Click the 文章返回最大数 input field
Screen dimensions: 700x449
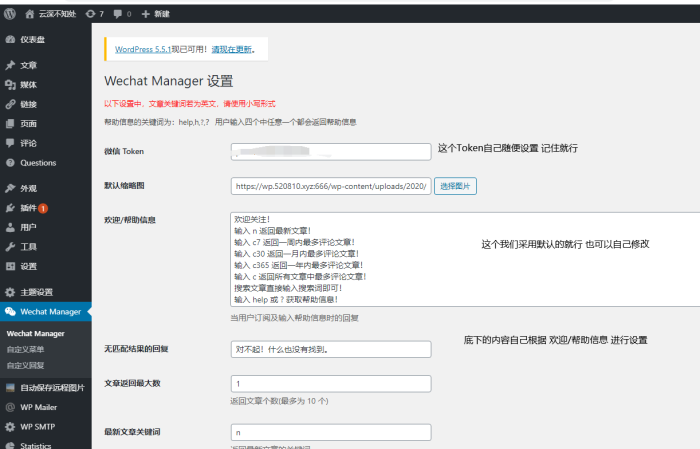pos(330,384)
